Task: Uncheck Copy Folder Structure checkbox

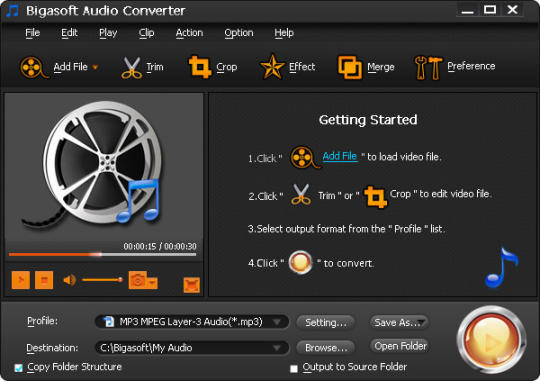Action: click(19, 368)
